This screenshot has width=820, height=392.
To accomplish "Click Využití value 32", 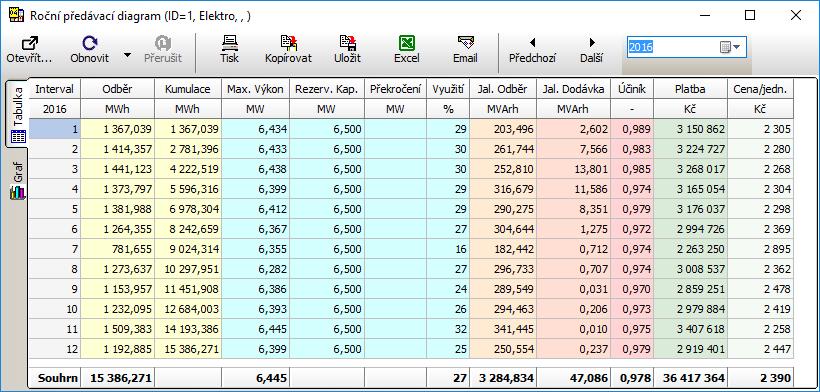I will [x=448, y=329].
